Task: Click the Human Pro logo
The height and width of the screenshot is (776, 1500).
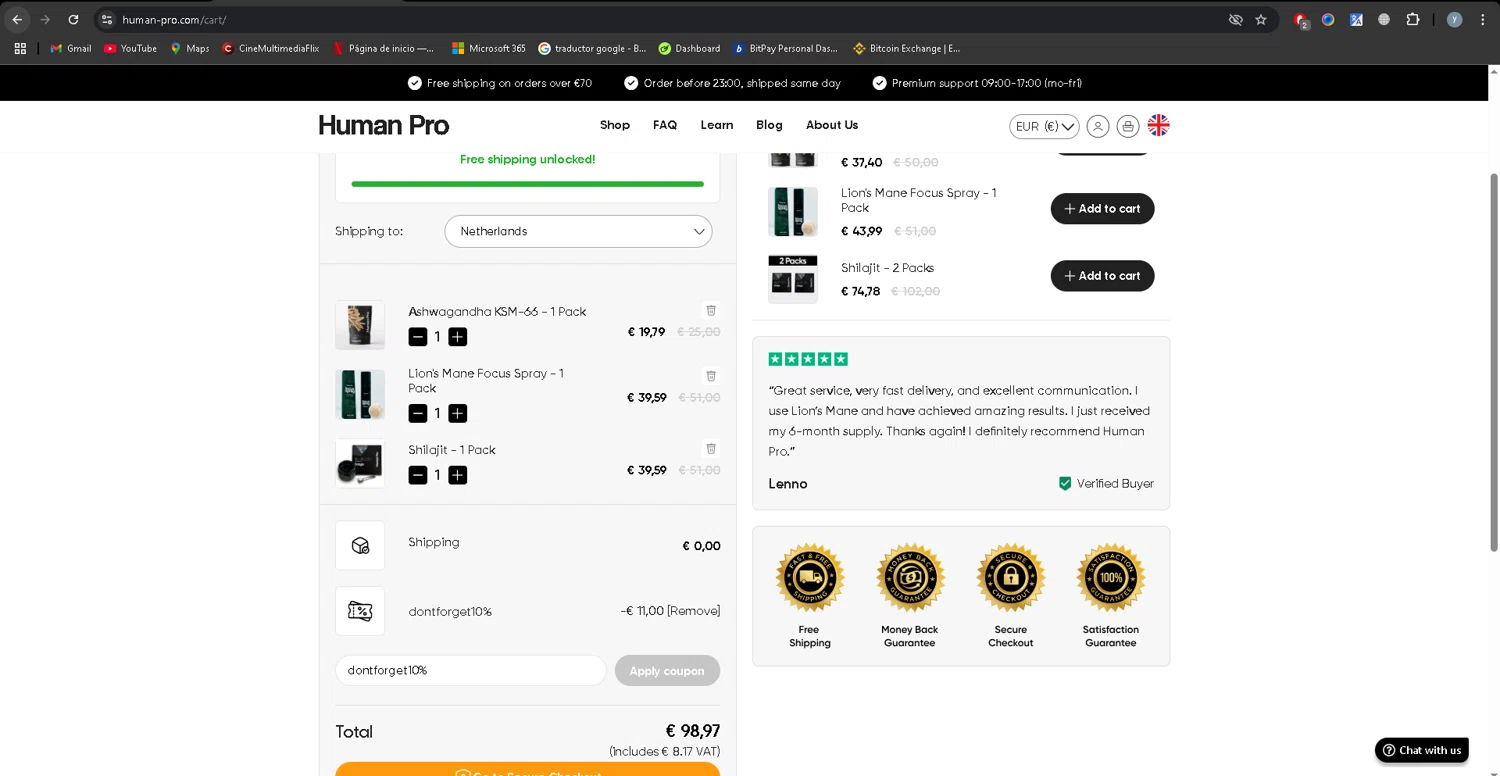Action: pyautogui.click(x=384, y=125)
